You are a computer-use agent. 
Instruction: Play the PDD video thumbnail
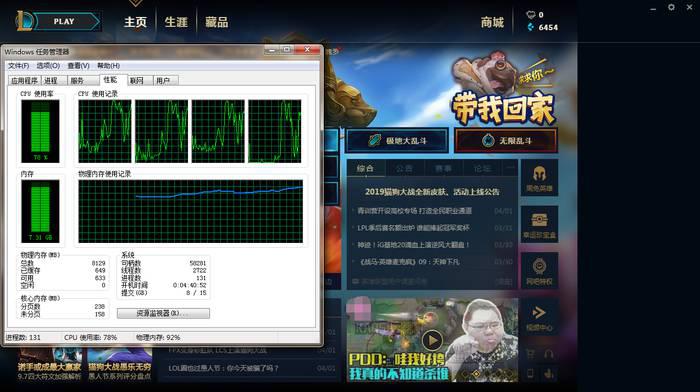(432, 339)
